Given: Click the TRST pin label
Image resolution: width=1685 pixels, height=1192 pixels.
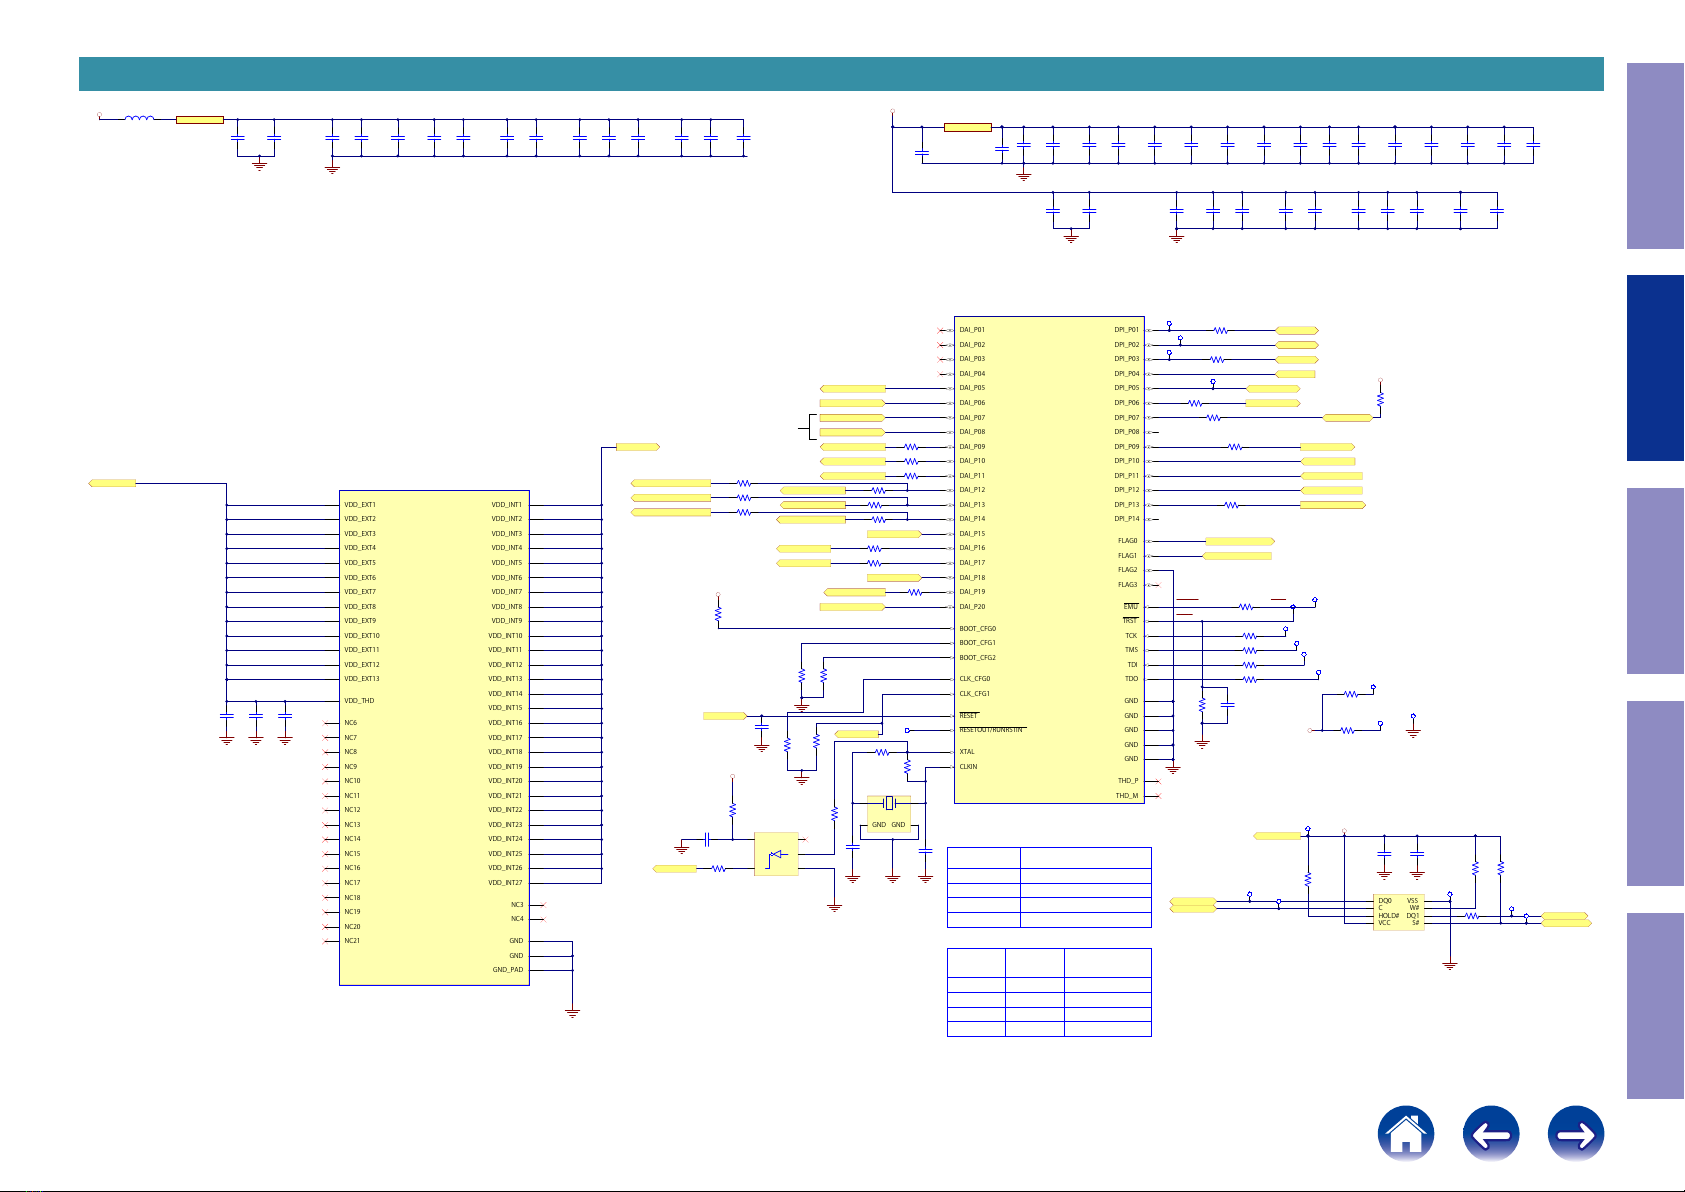Looking at the screenshot, I should 1131,621.
